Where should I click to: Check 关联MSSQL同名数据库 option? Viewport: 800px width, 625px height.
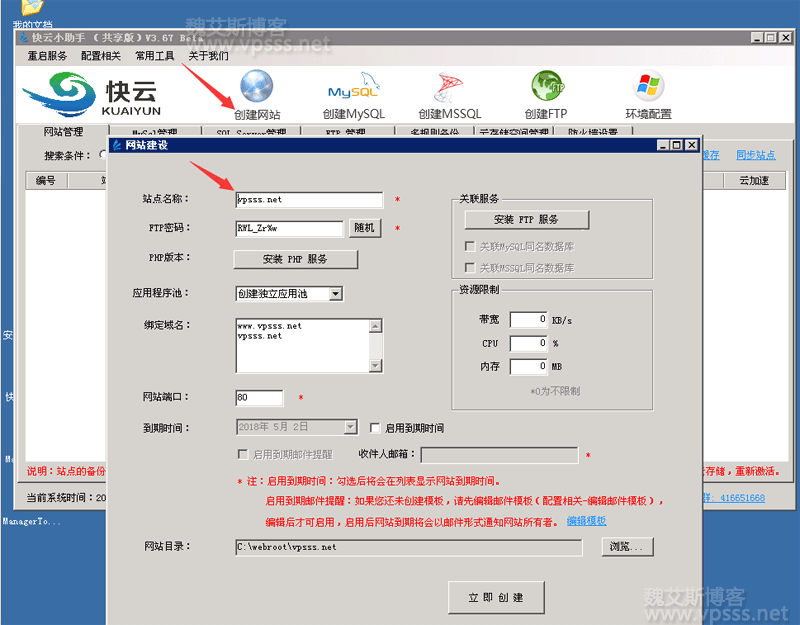pyautogui.click(x=469, y=268)
